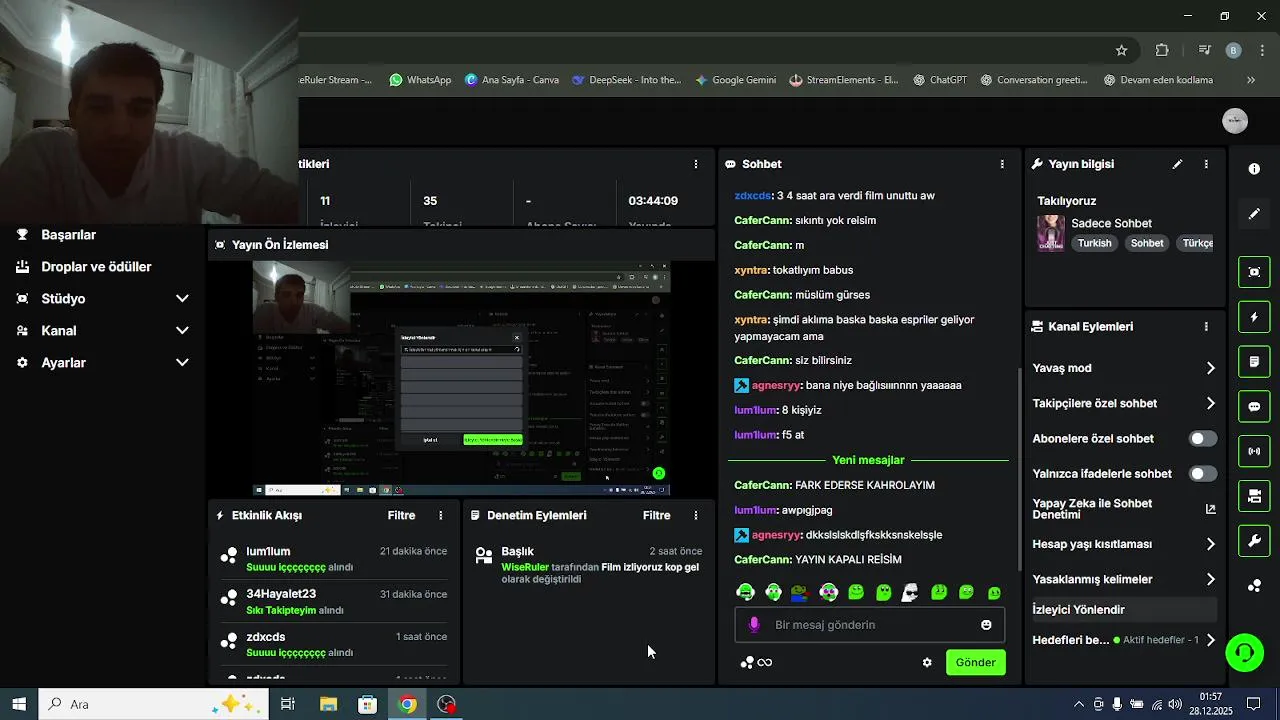Image resolution: width=1280 pixels, height=720 pixels.
Task: Open Başarılar in the sidebar
Action: [56, 235]
